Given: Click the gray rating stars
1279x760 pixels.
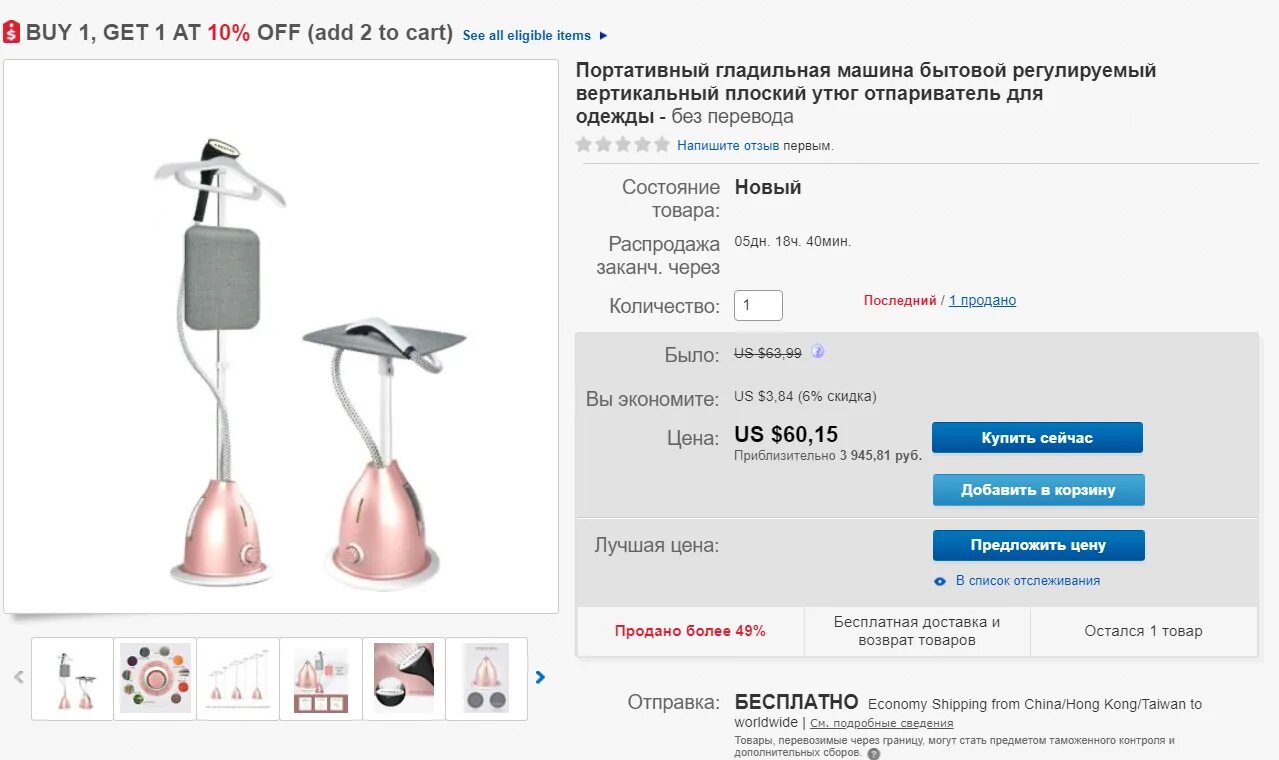Looking at the screenshot, I should click(x=622, y=145).
